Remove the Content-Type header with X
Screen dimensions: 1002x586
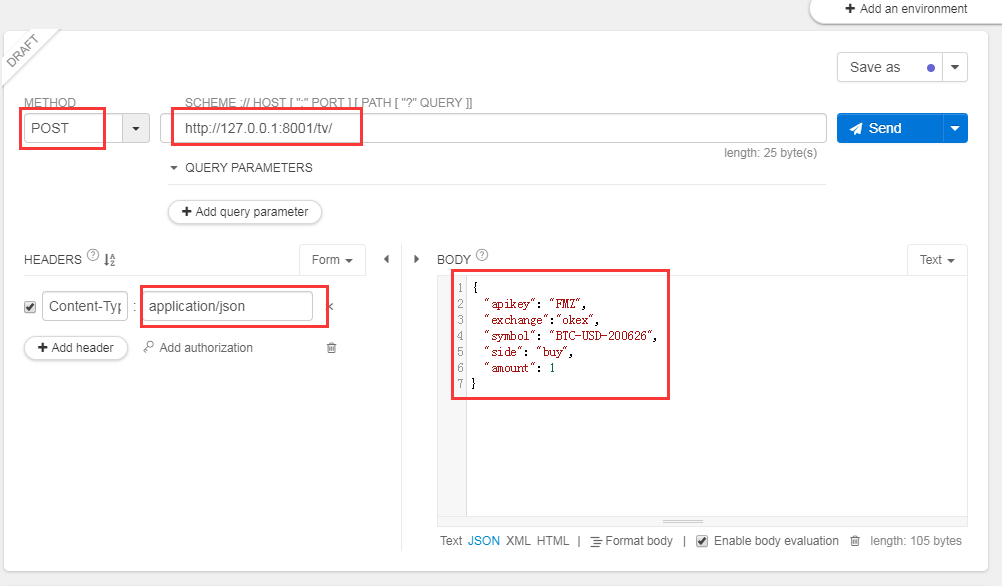coord(330,307)
